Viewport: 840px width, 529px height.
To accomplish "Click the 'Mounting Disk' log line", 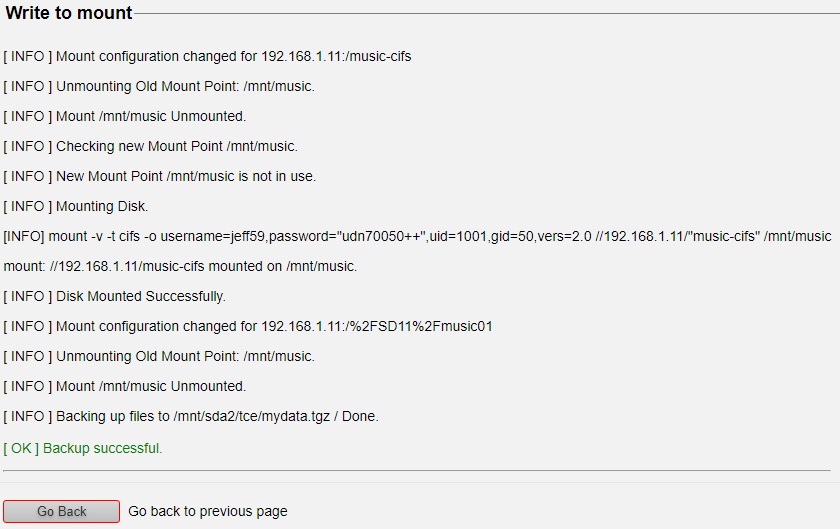I will (x=76, y=206).
